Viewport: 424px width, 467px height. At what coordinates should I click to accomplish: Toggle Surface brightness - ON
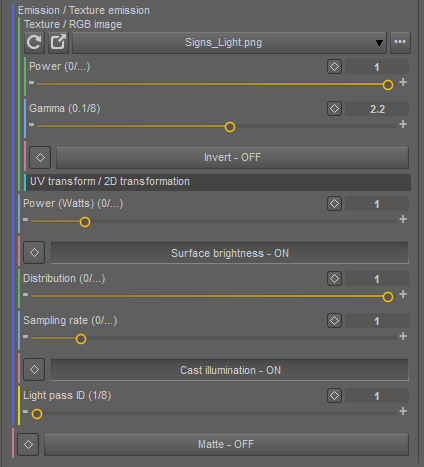click(x=230, y=253)
